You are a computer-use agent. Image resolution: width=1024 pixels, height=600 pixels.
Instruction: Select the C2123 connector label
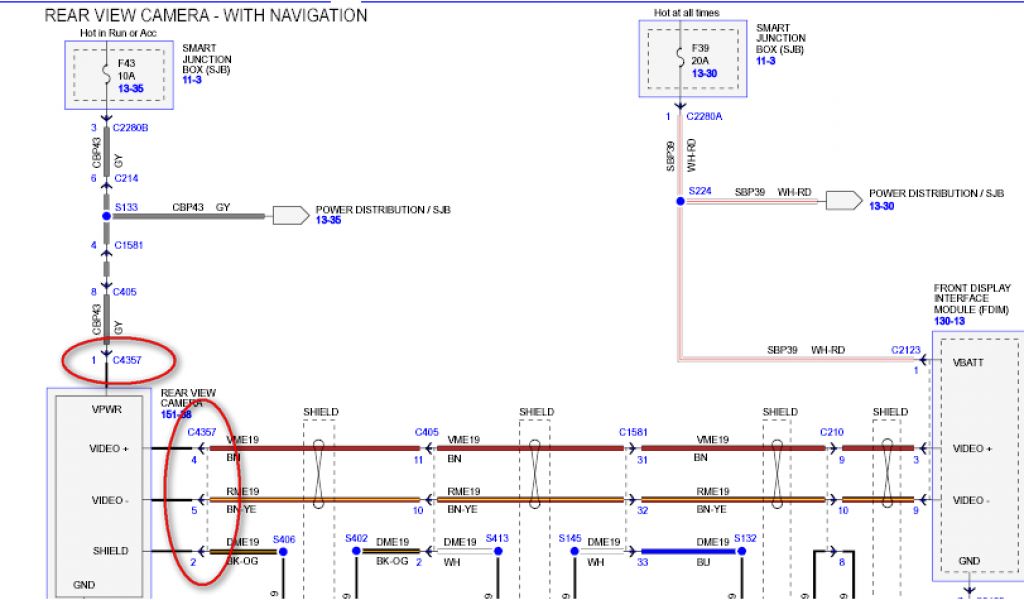click(x=907, y=350)
